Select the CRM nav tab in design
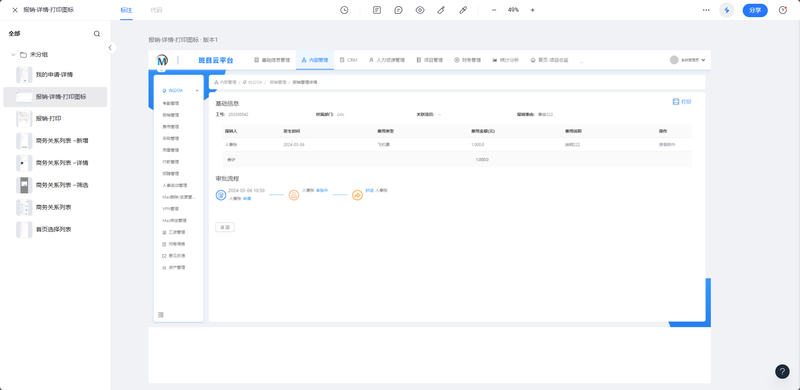This screenshot has height=390, width=800. 348,60
